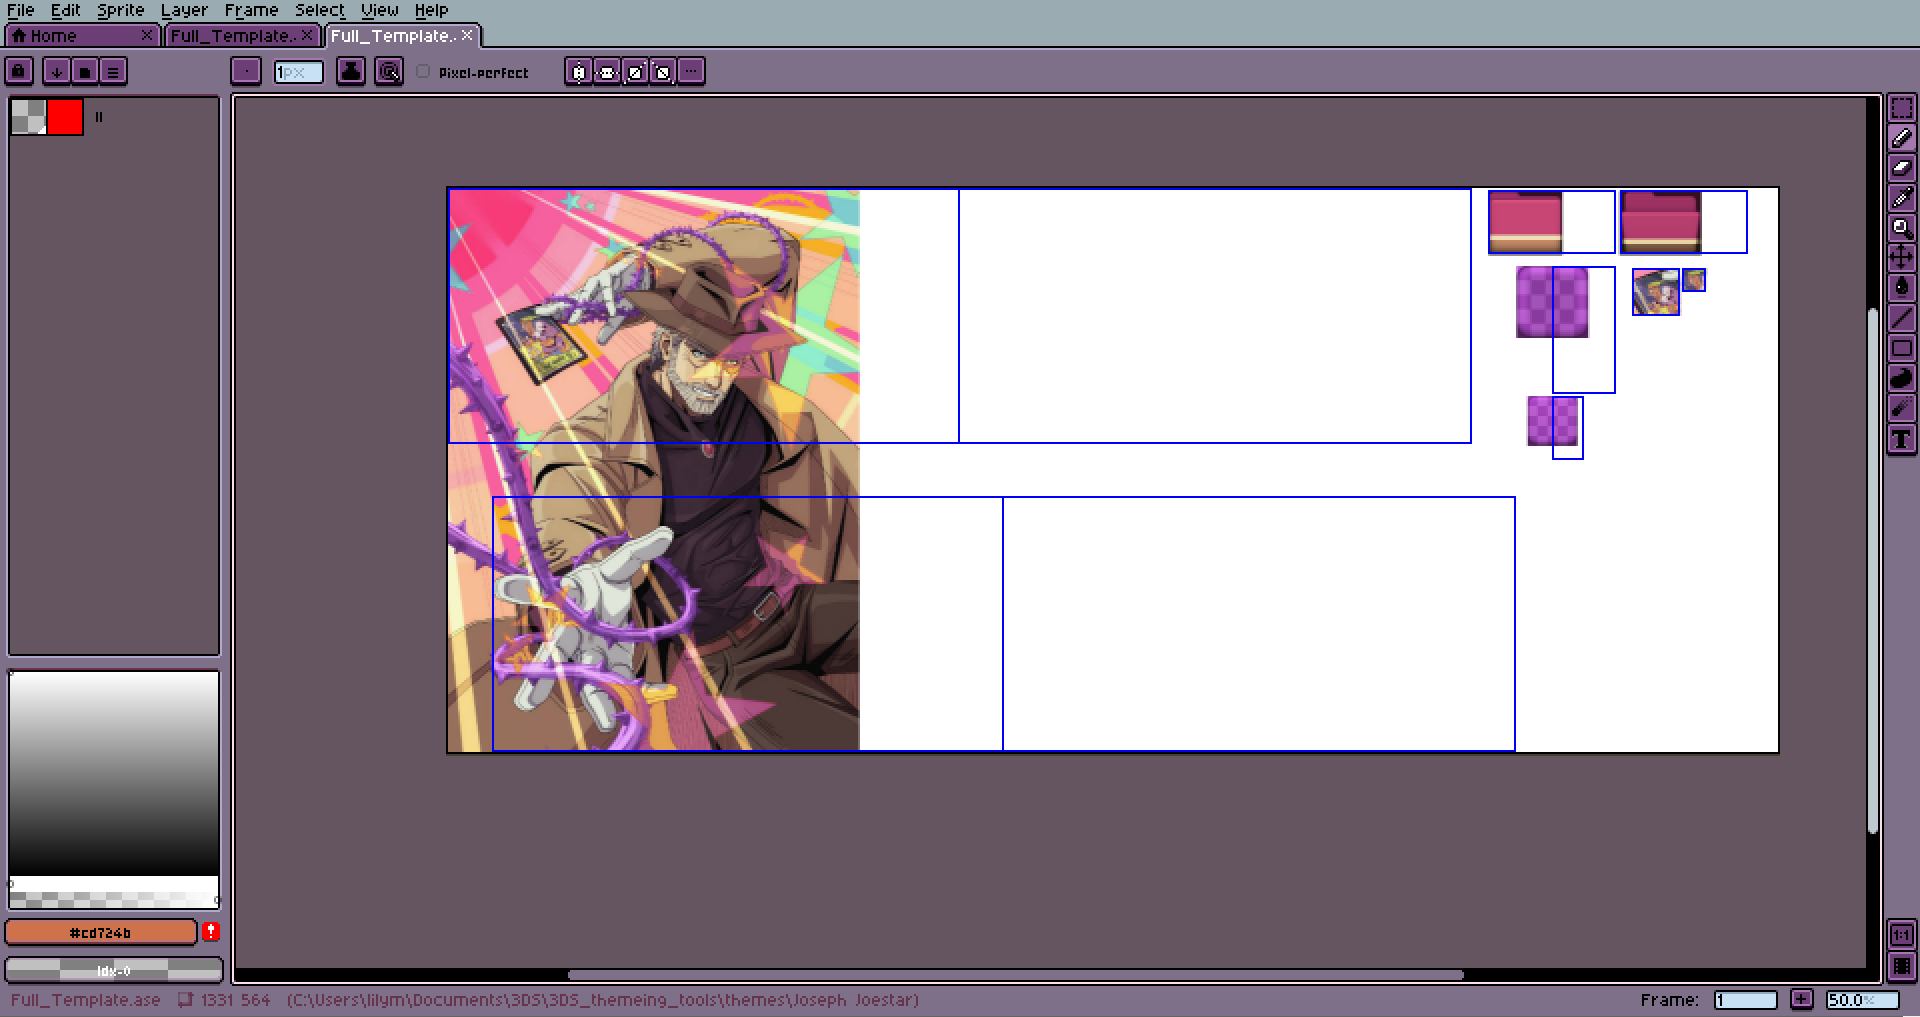Click the small purple checkered tile

click(x=1553, y=421)
